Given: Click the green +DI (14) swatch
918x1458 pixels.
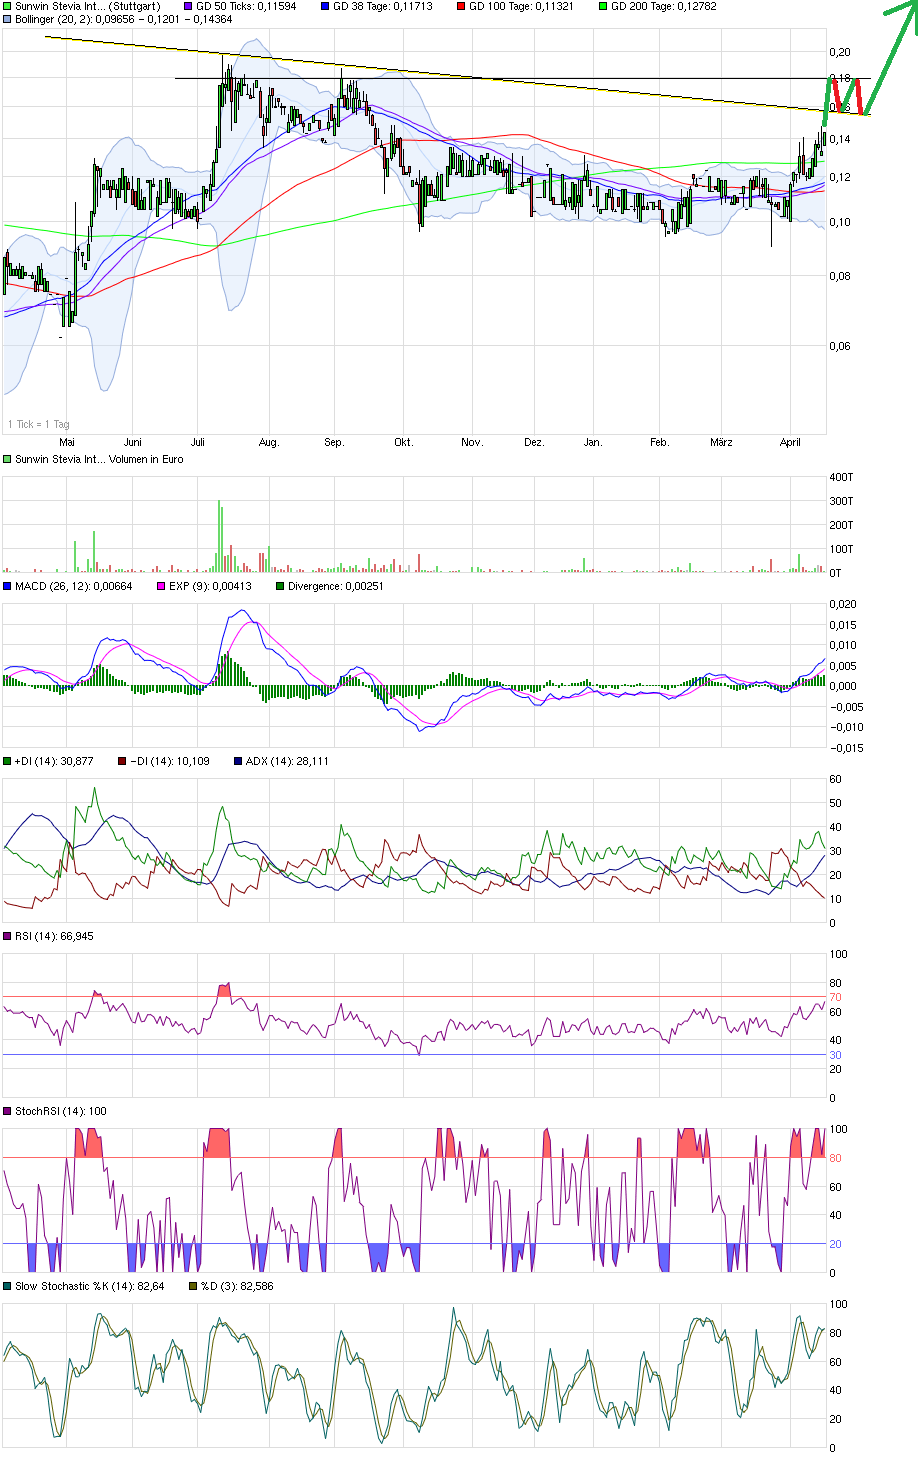Looking at the screenshot, I should [7, 761].
